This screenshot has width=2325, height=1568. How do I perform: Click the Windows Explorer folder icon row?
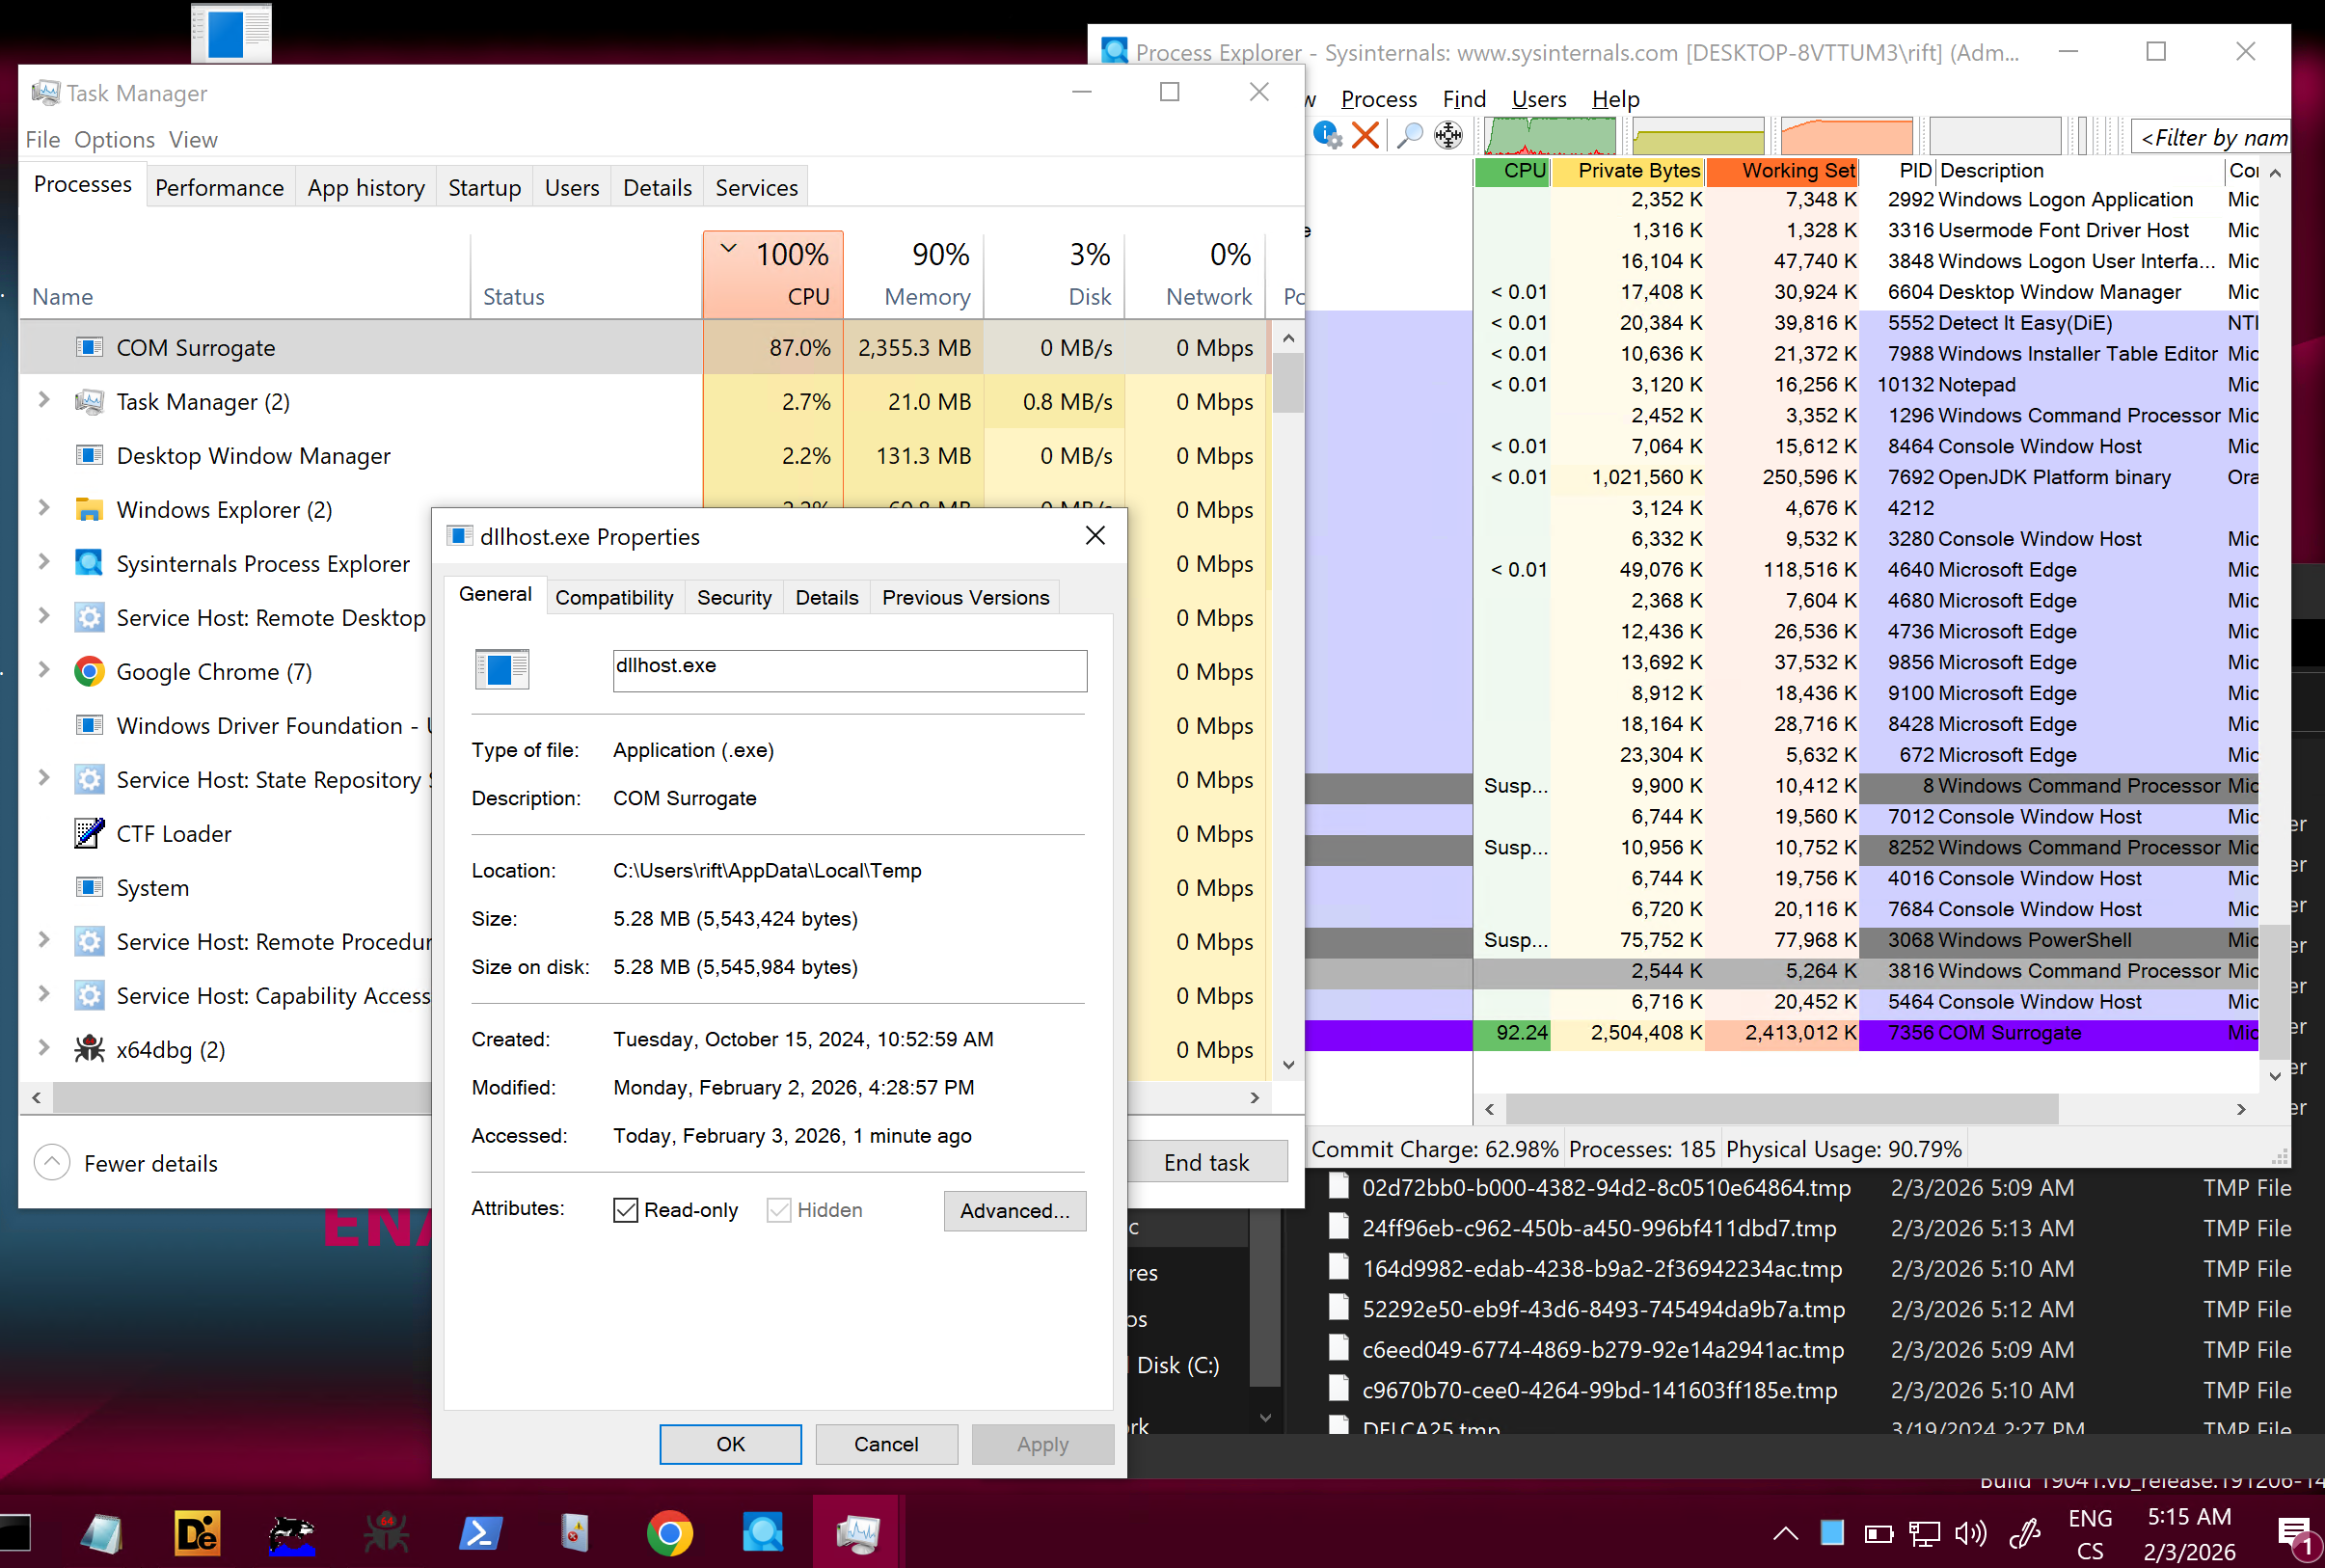click(x=89, y=509)
